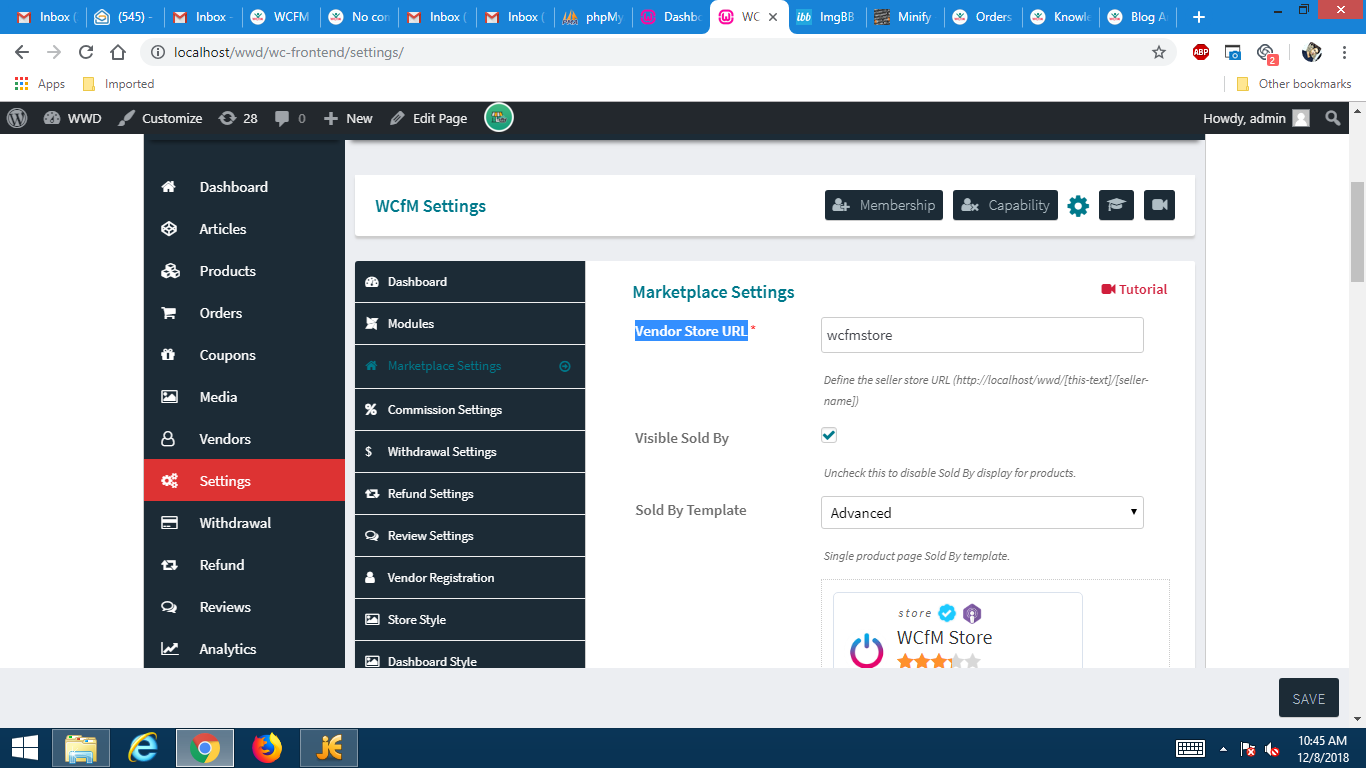Click the browser home button

pyautogui.click(x=118, y=52)
